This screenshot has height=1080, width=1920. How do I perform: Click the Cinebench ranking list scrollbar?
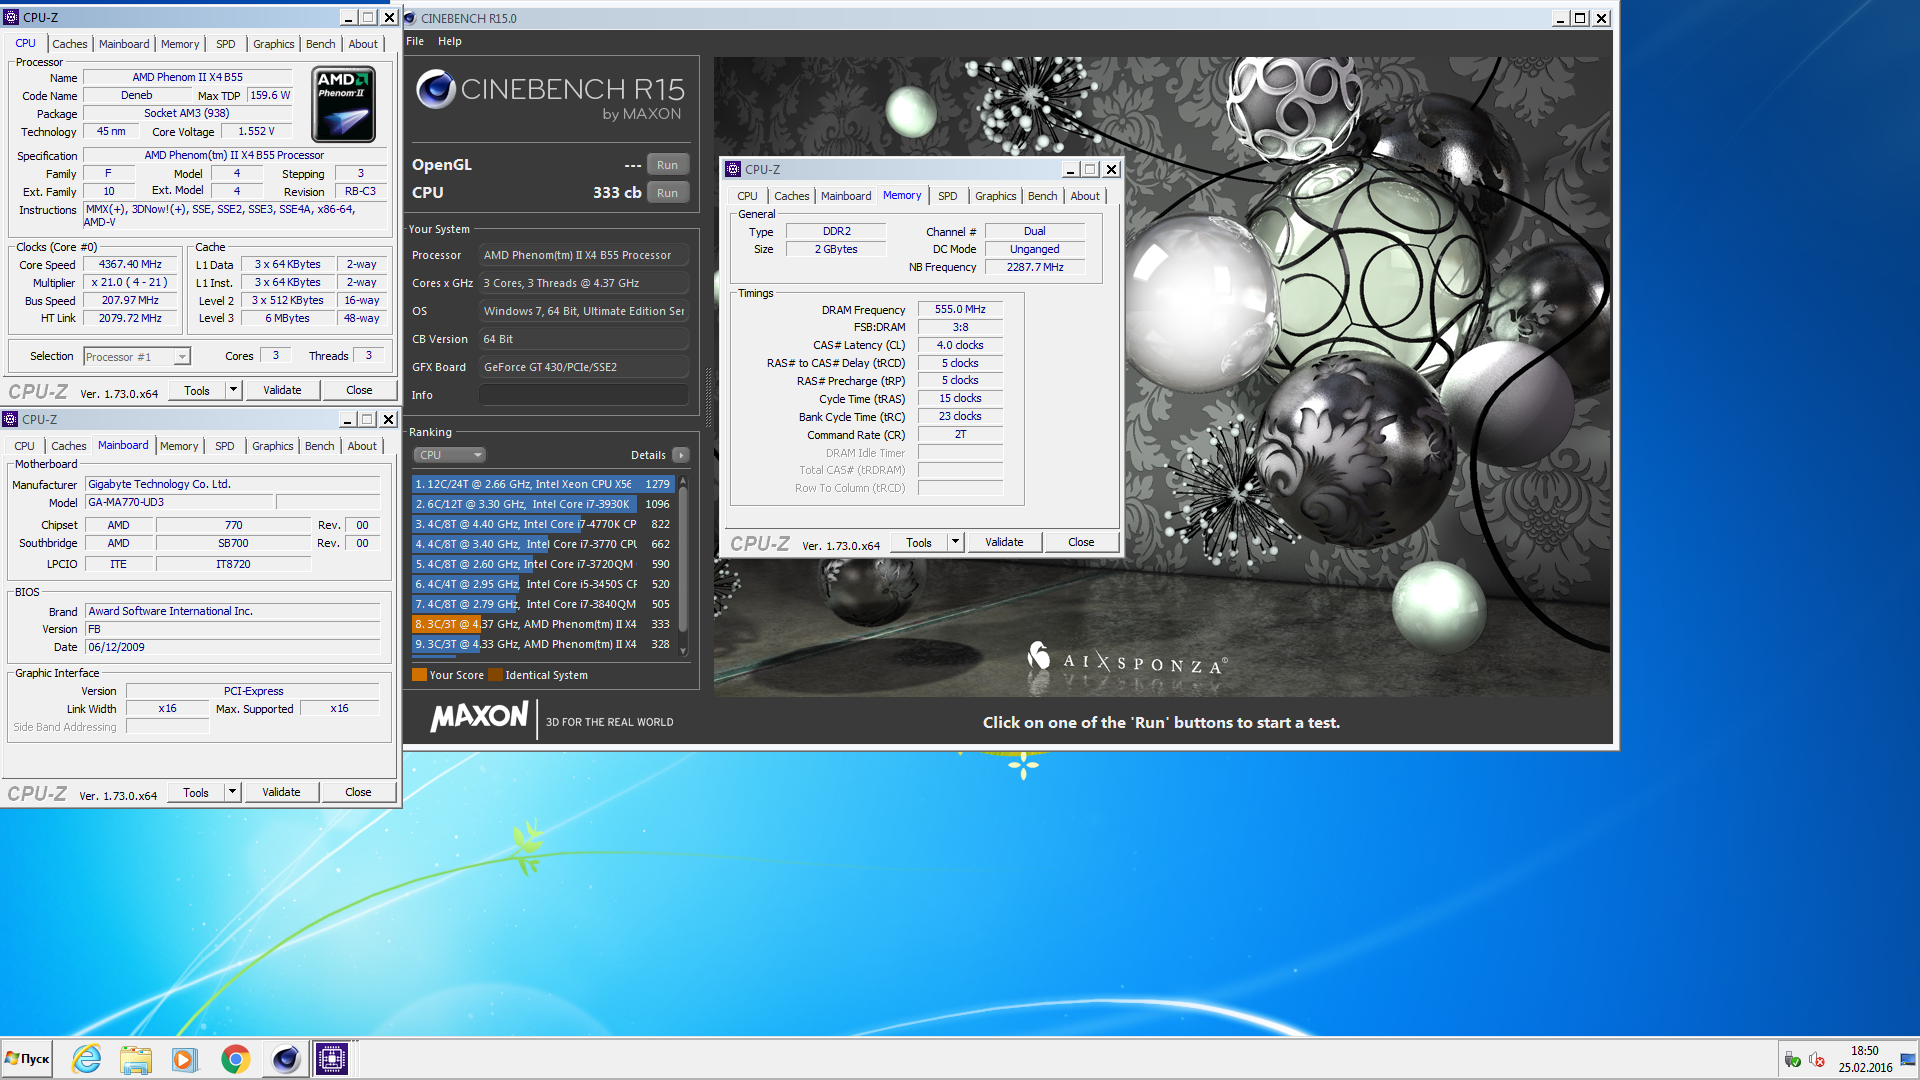683,565
